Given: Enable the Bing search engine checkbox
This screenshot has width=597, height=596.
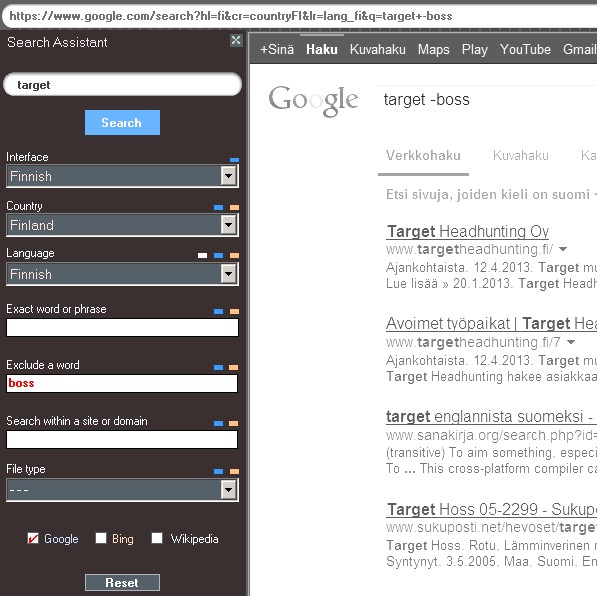Looking at the screenshot, I should click(x=101, y=538).
